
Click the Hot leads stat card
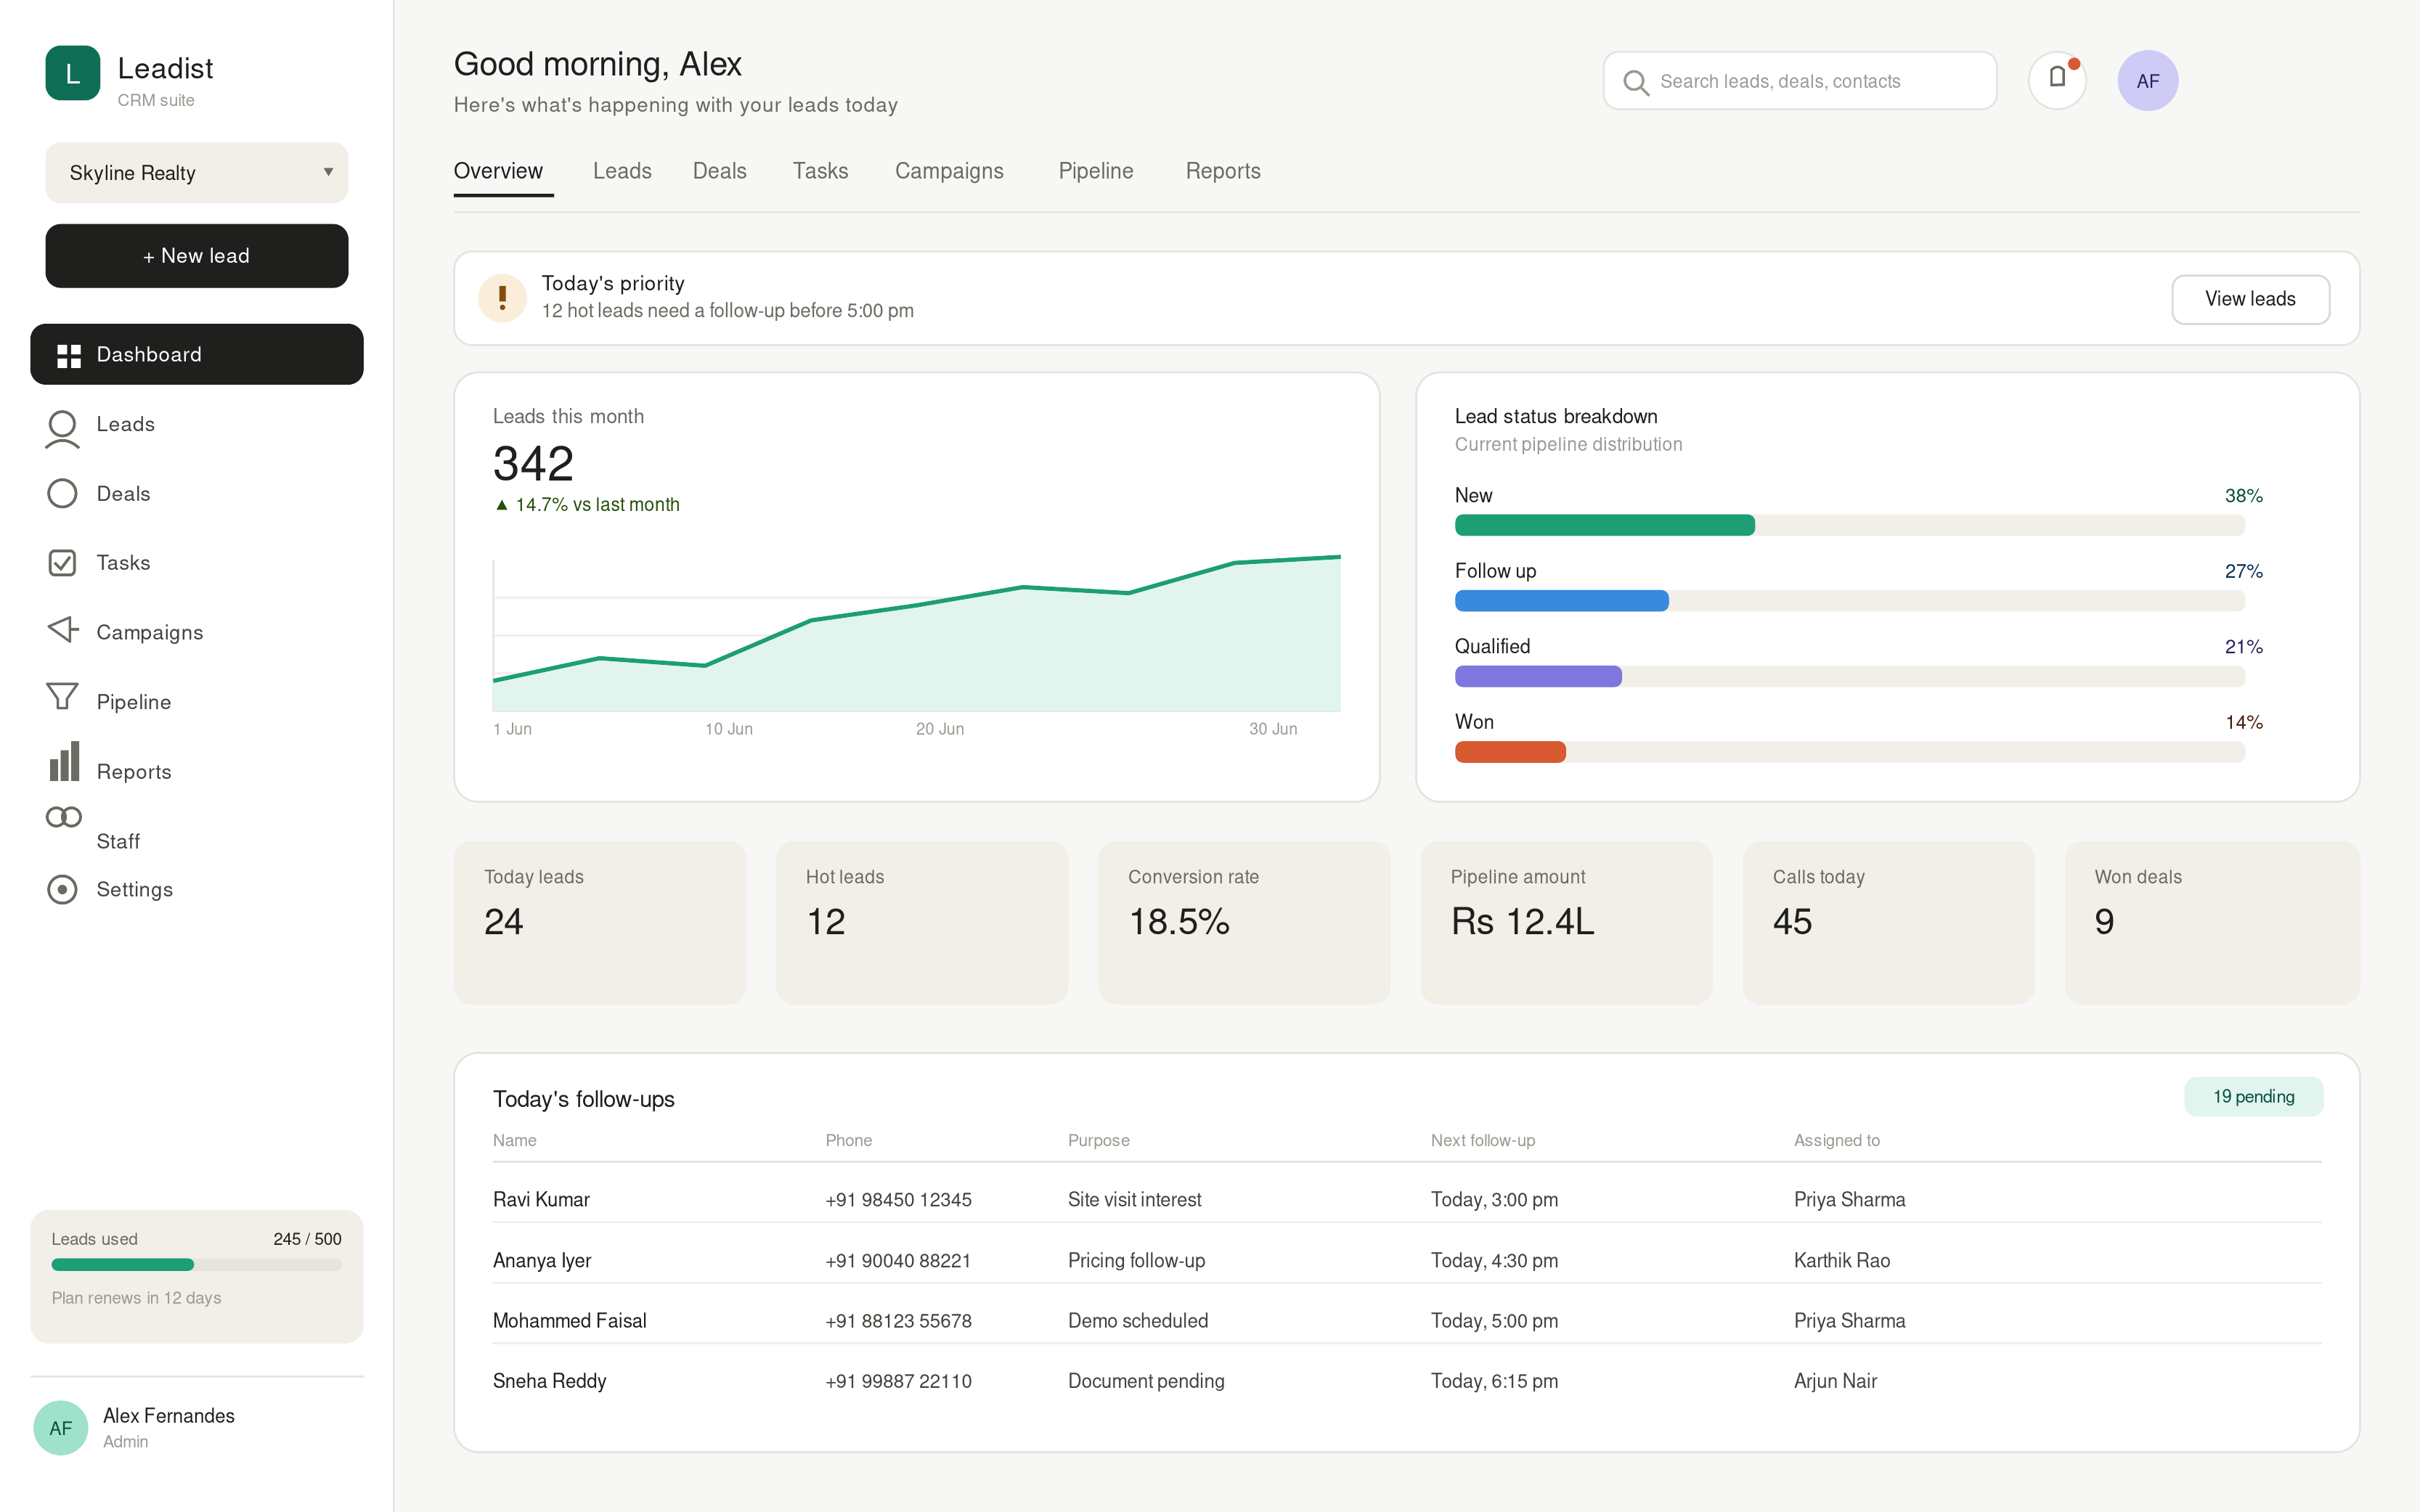(922, 922)
